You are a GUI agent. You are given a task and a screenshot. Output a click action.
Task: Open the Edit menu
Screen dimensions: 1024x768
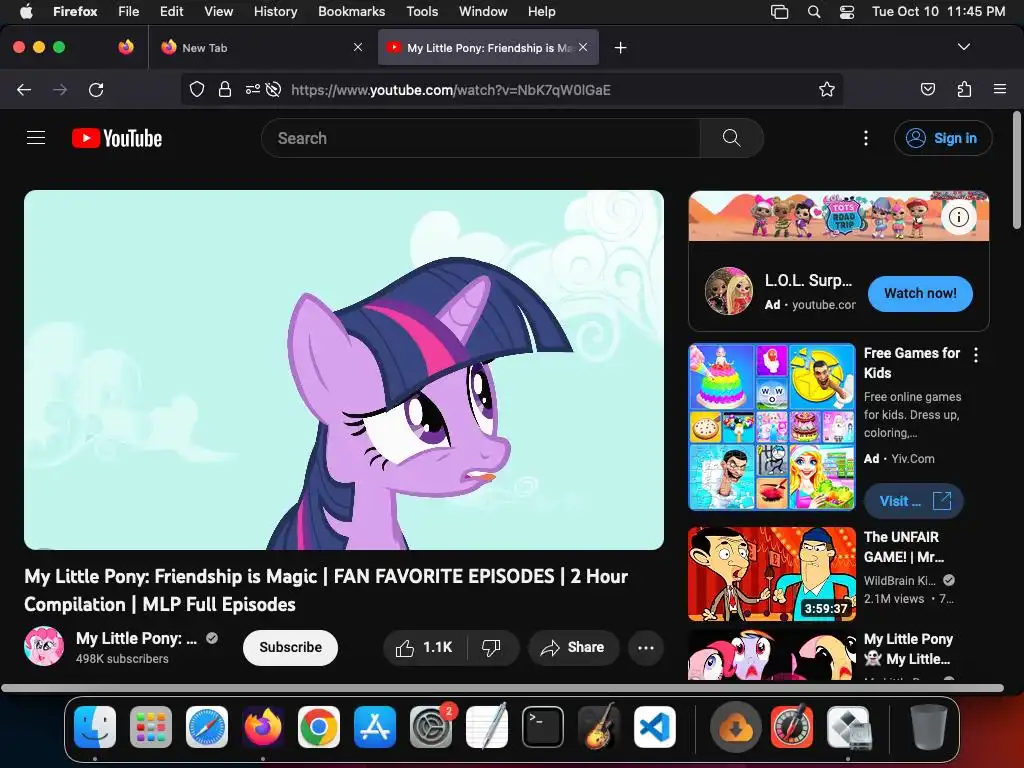(x=172, y=11)
